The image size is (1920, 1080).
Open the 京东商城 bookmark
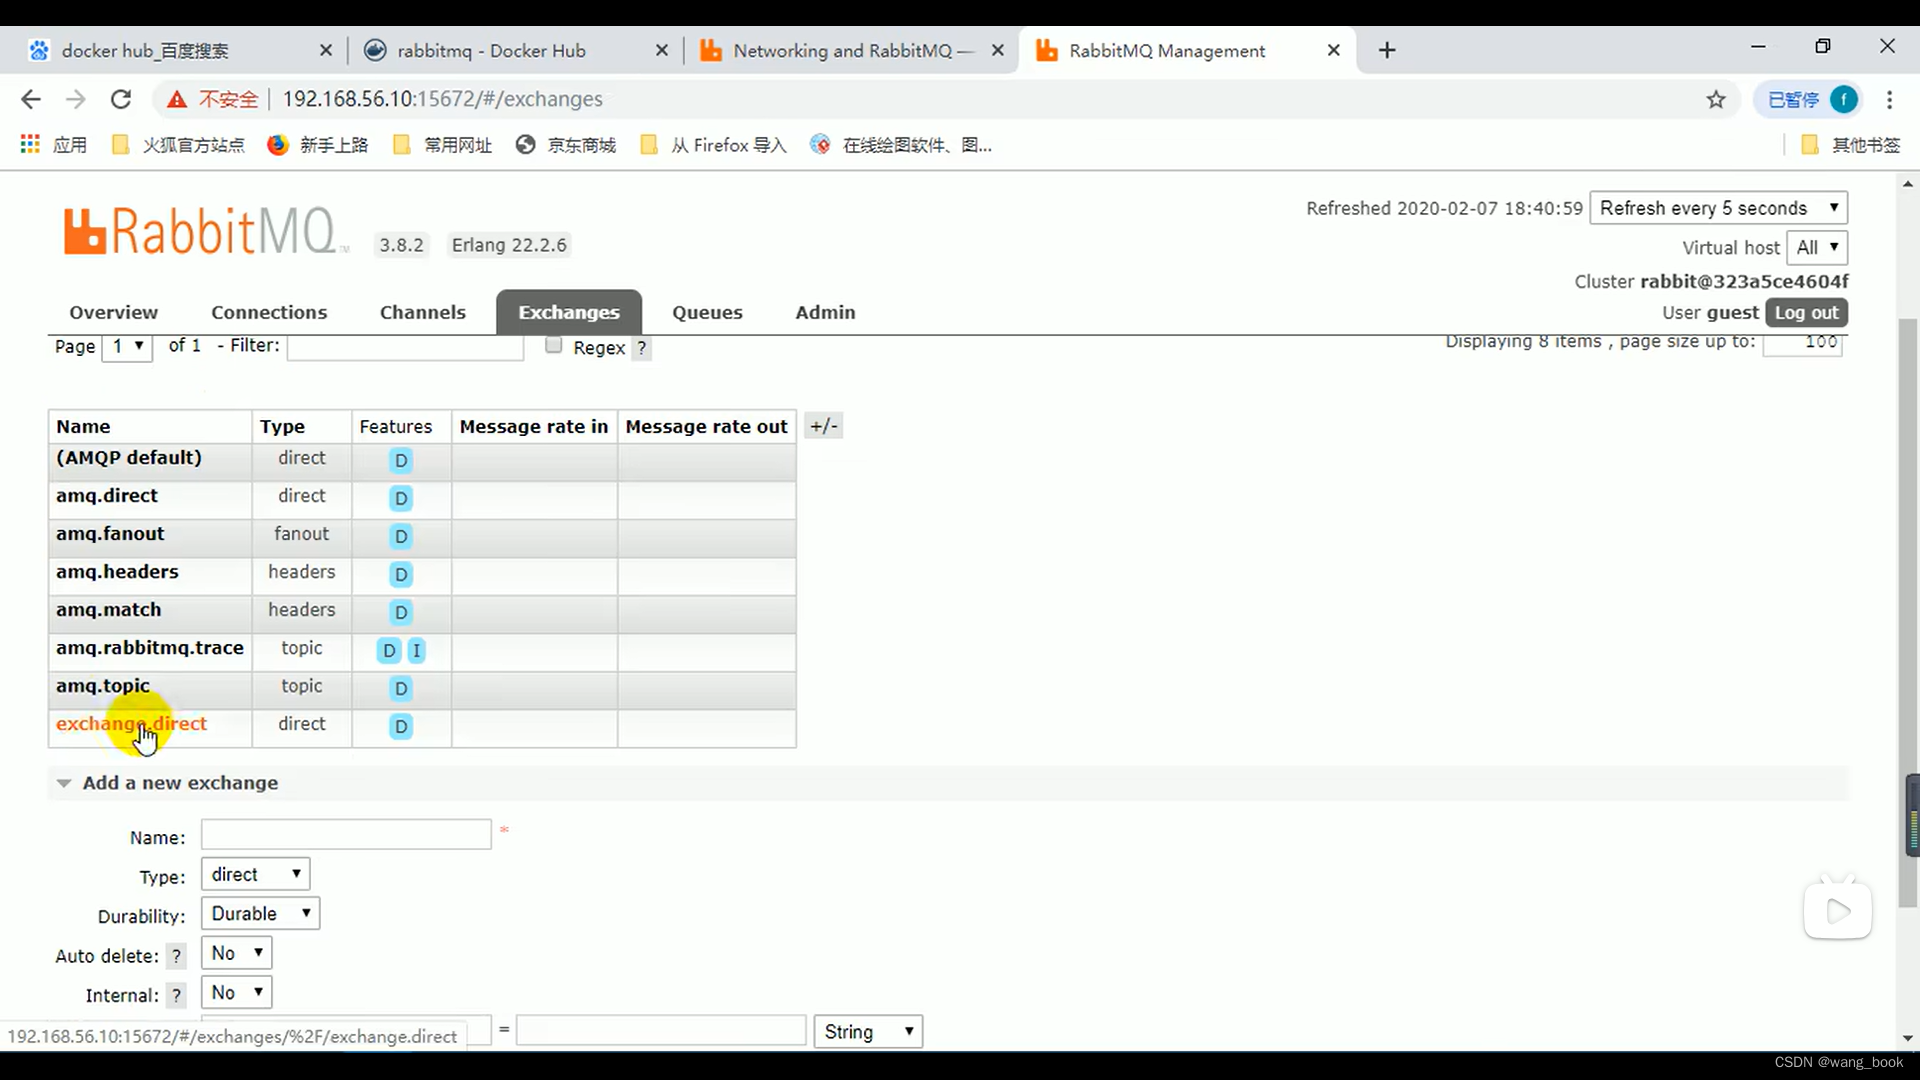[x=566, y=145]
